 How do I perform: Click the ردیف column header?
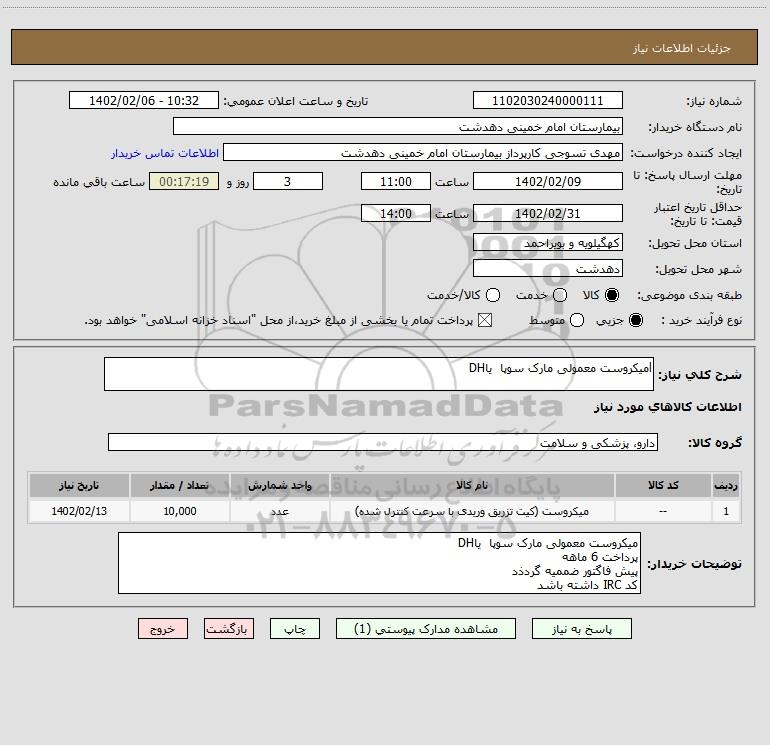click(x=726, y=485)
